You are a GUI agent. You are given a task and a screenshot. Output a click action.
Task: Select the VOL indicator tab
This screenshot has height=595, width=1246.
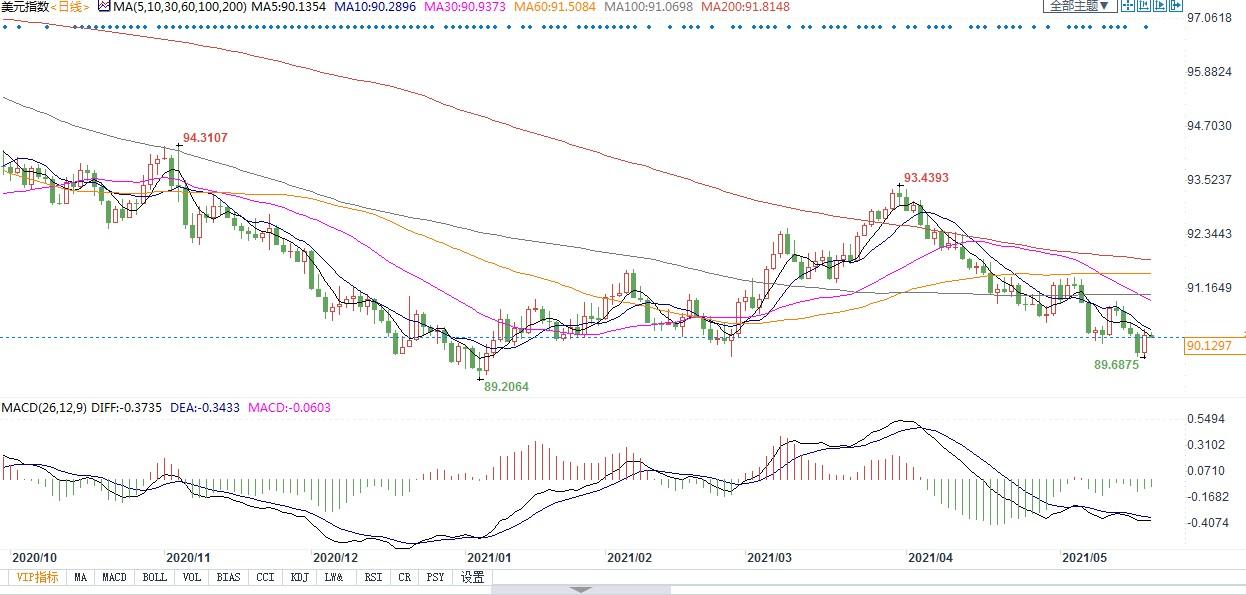point(192,577)
